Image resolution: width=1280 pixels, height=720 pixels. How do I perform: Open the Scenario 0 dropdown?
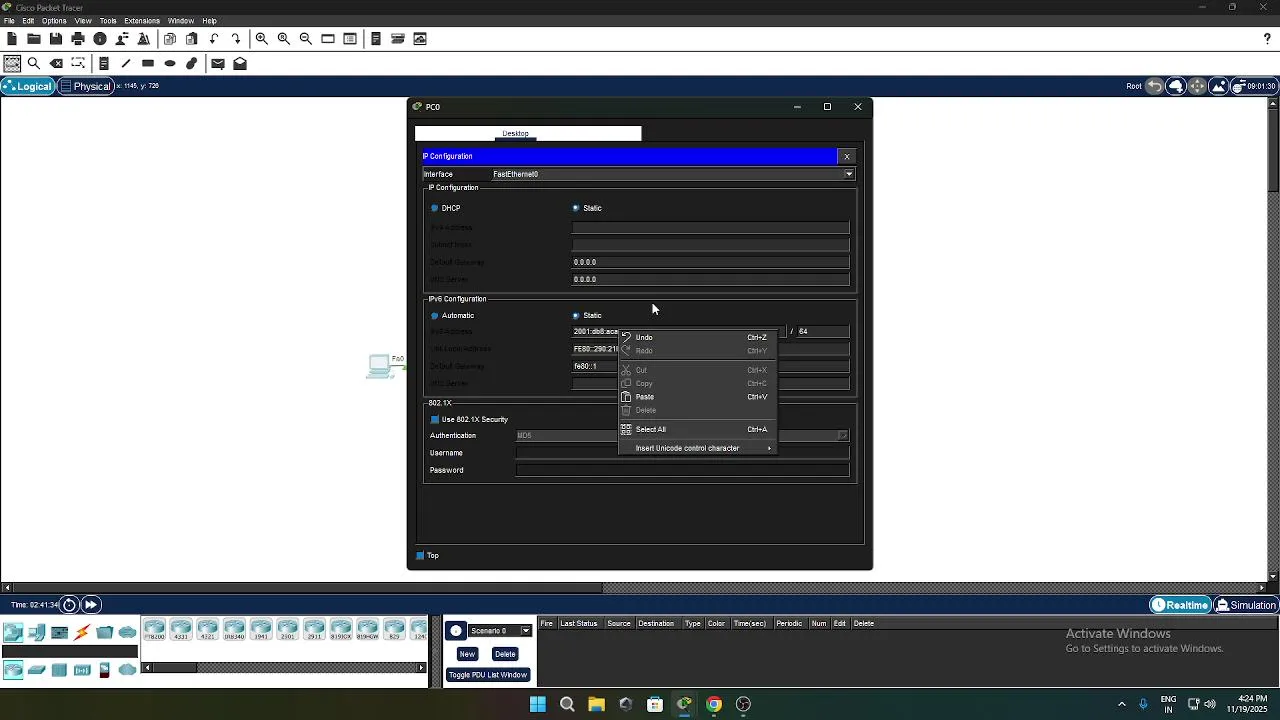point(500,631)
